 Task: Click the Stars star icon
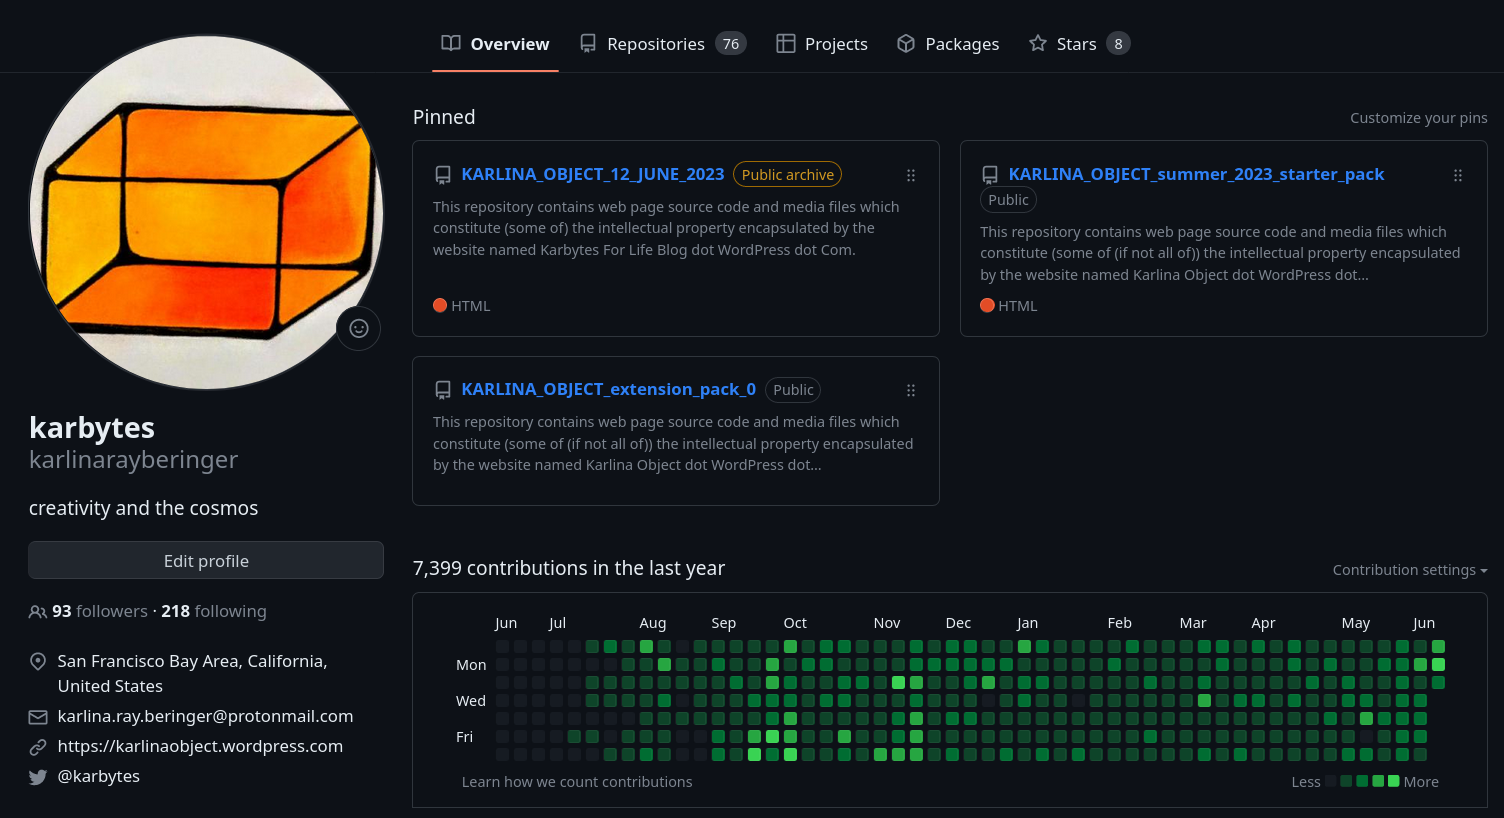point(1038,43)
